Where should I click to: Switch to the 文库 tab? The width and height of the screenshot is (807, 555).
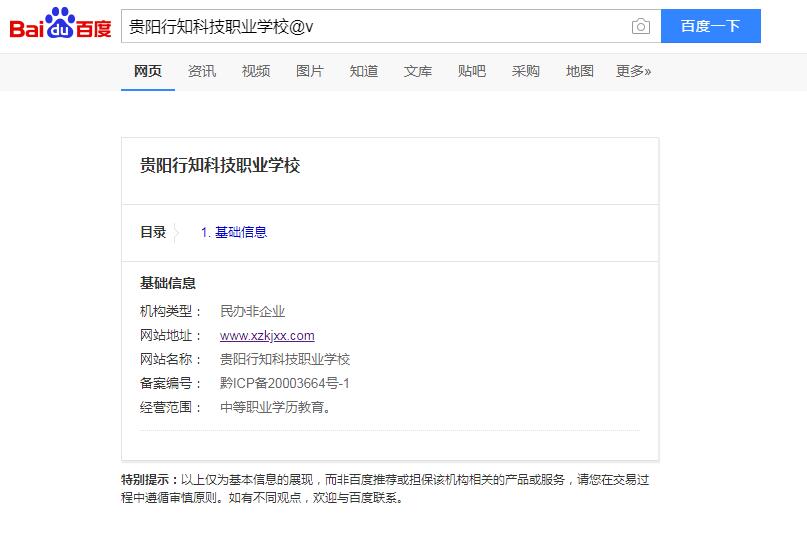pos(418,71)
